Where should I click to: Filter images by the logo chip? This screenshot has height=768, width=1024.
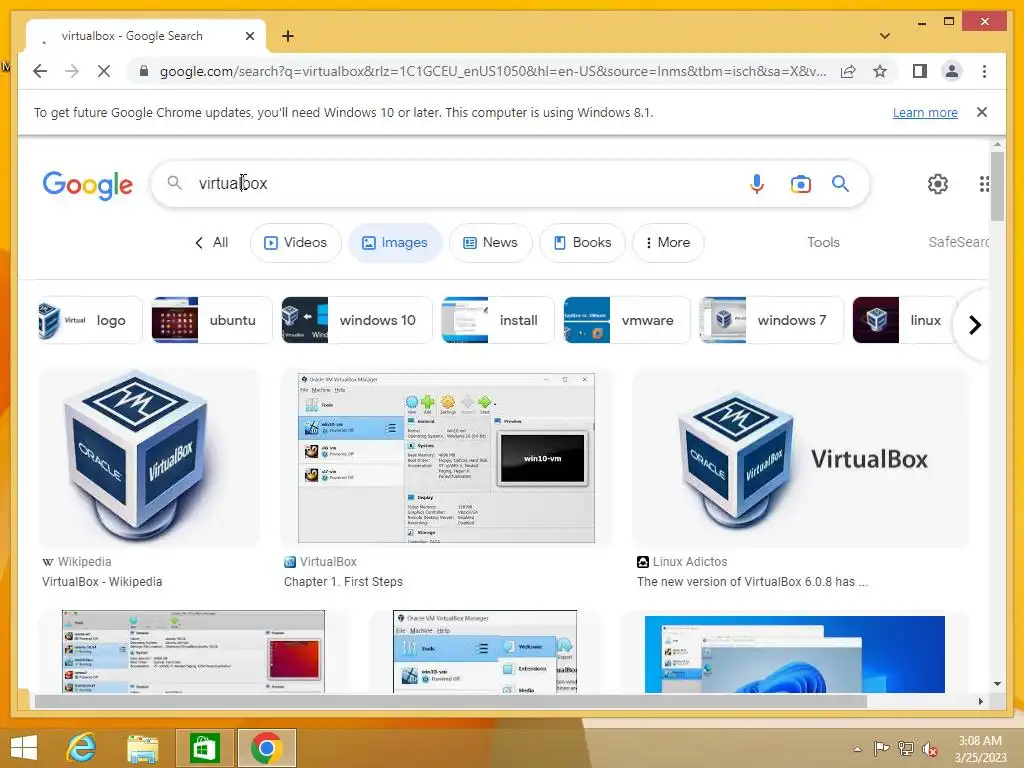coord(89,320)
